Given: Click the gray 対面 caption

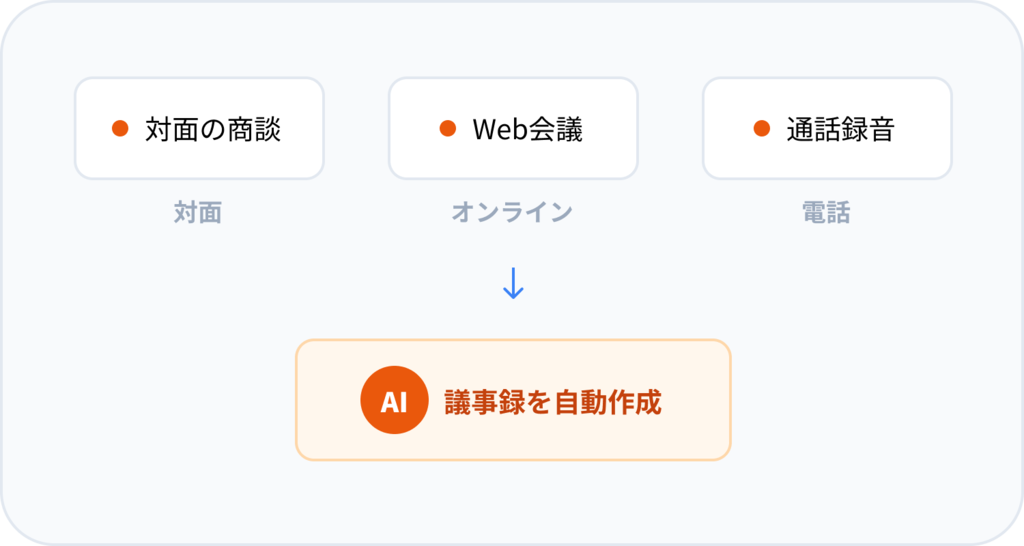Looking at the screenshot, I should pos(198,212).
